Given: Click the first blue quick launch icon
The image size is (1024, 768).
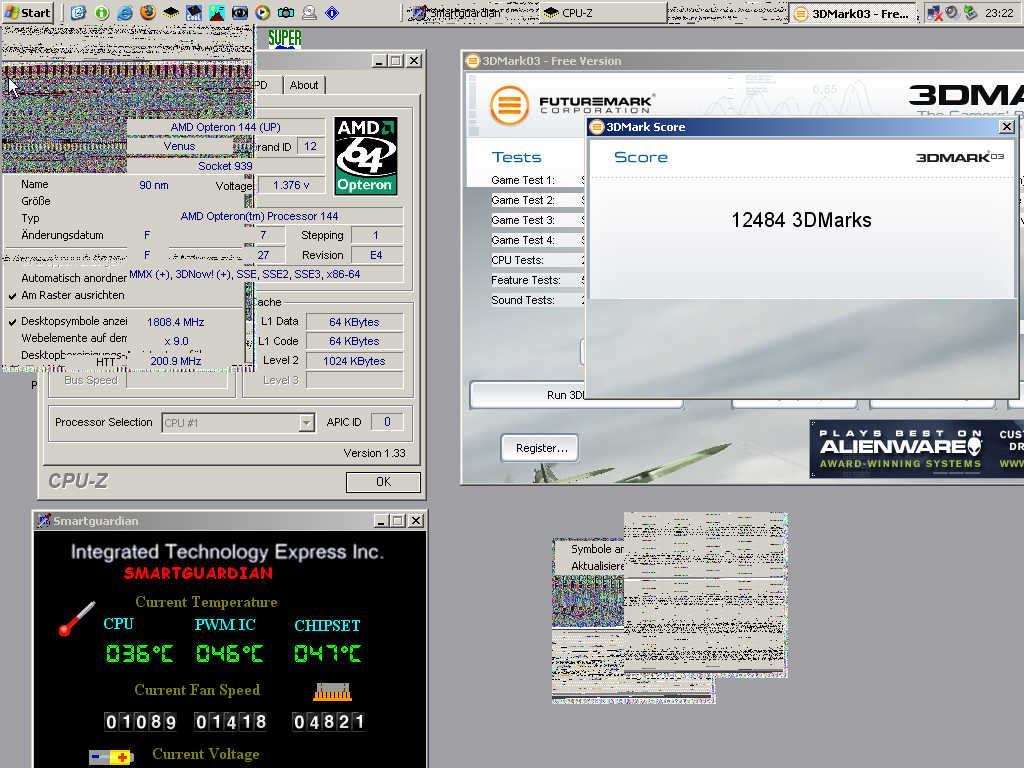Looking at the screenshot, I should click(78, 12).
